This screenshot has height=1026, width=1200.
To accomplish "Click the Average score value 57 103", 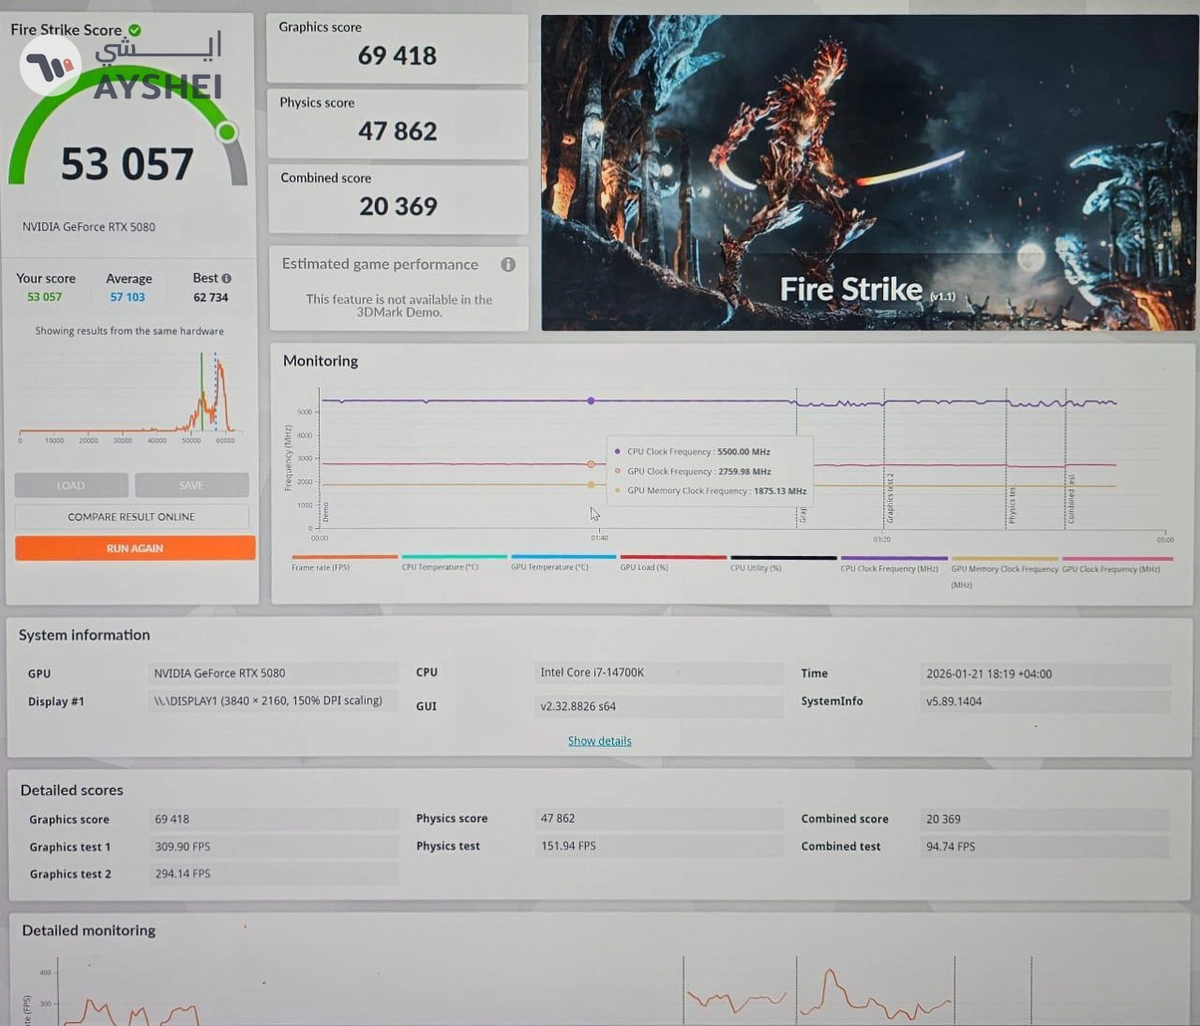I will (x=128, y=297).
